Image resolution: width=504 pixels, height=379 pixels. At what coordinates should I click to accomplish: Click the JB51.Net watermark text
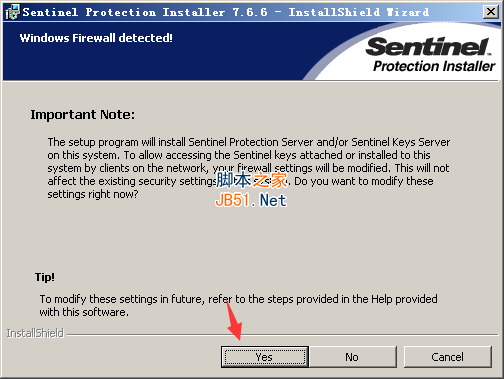point(251,200)
